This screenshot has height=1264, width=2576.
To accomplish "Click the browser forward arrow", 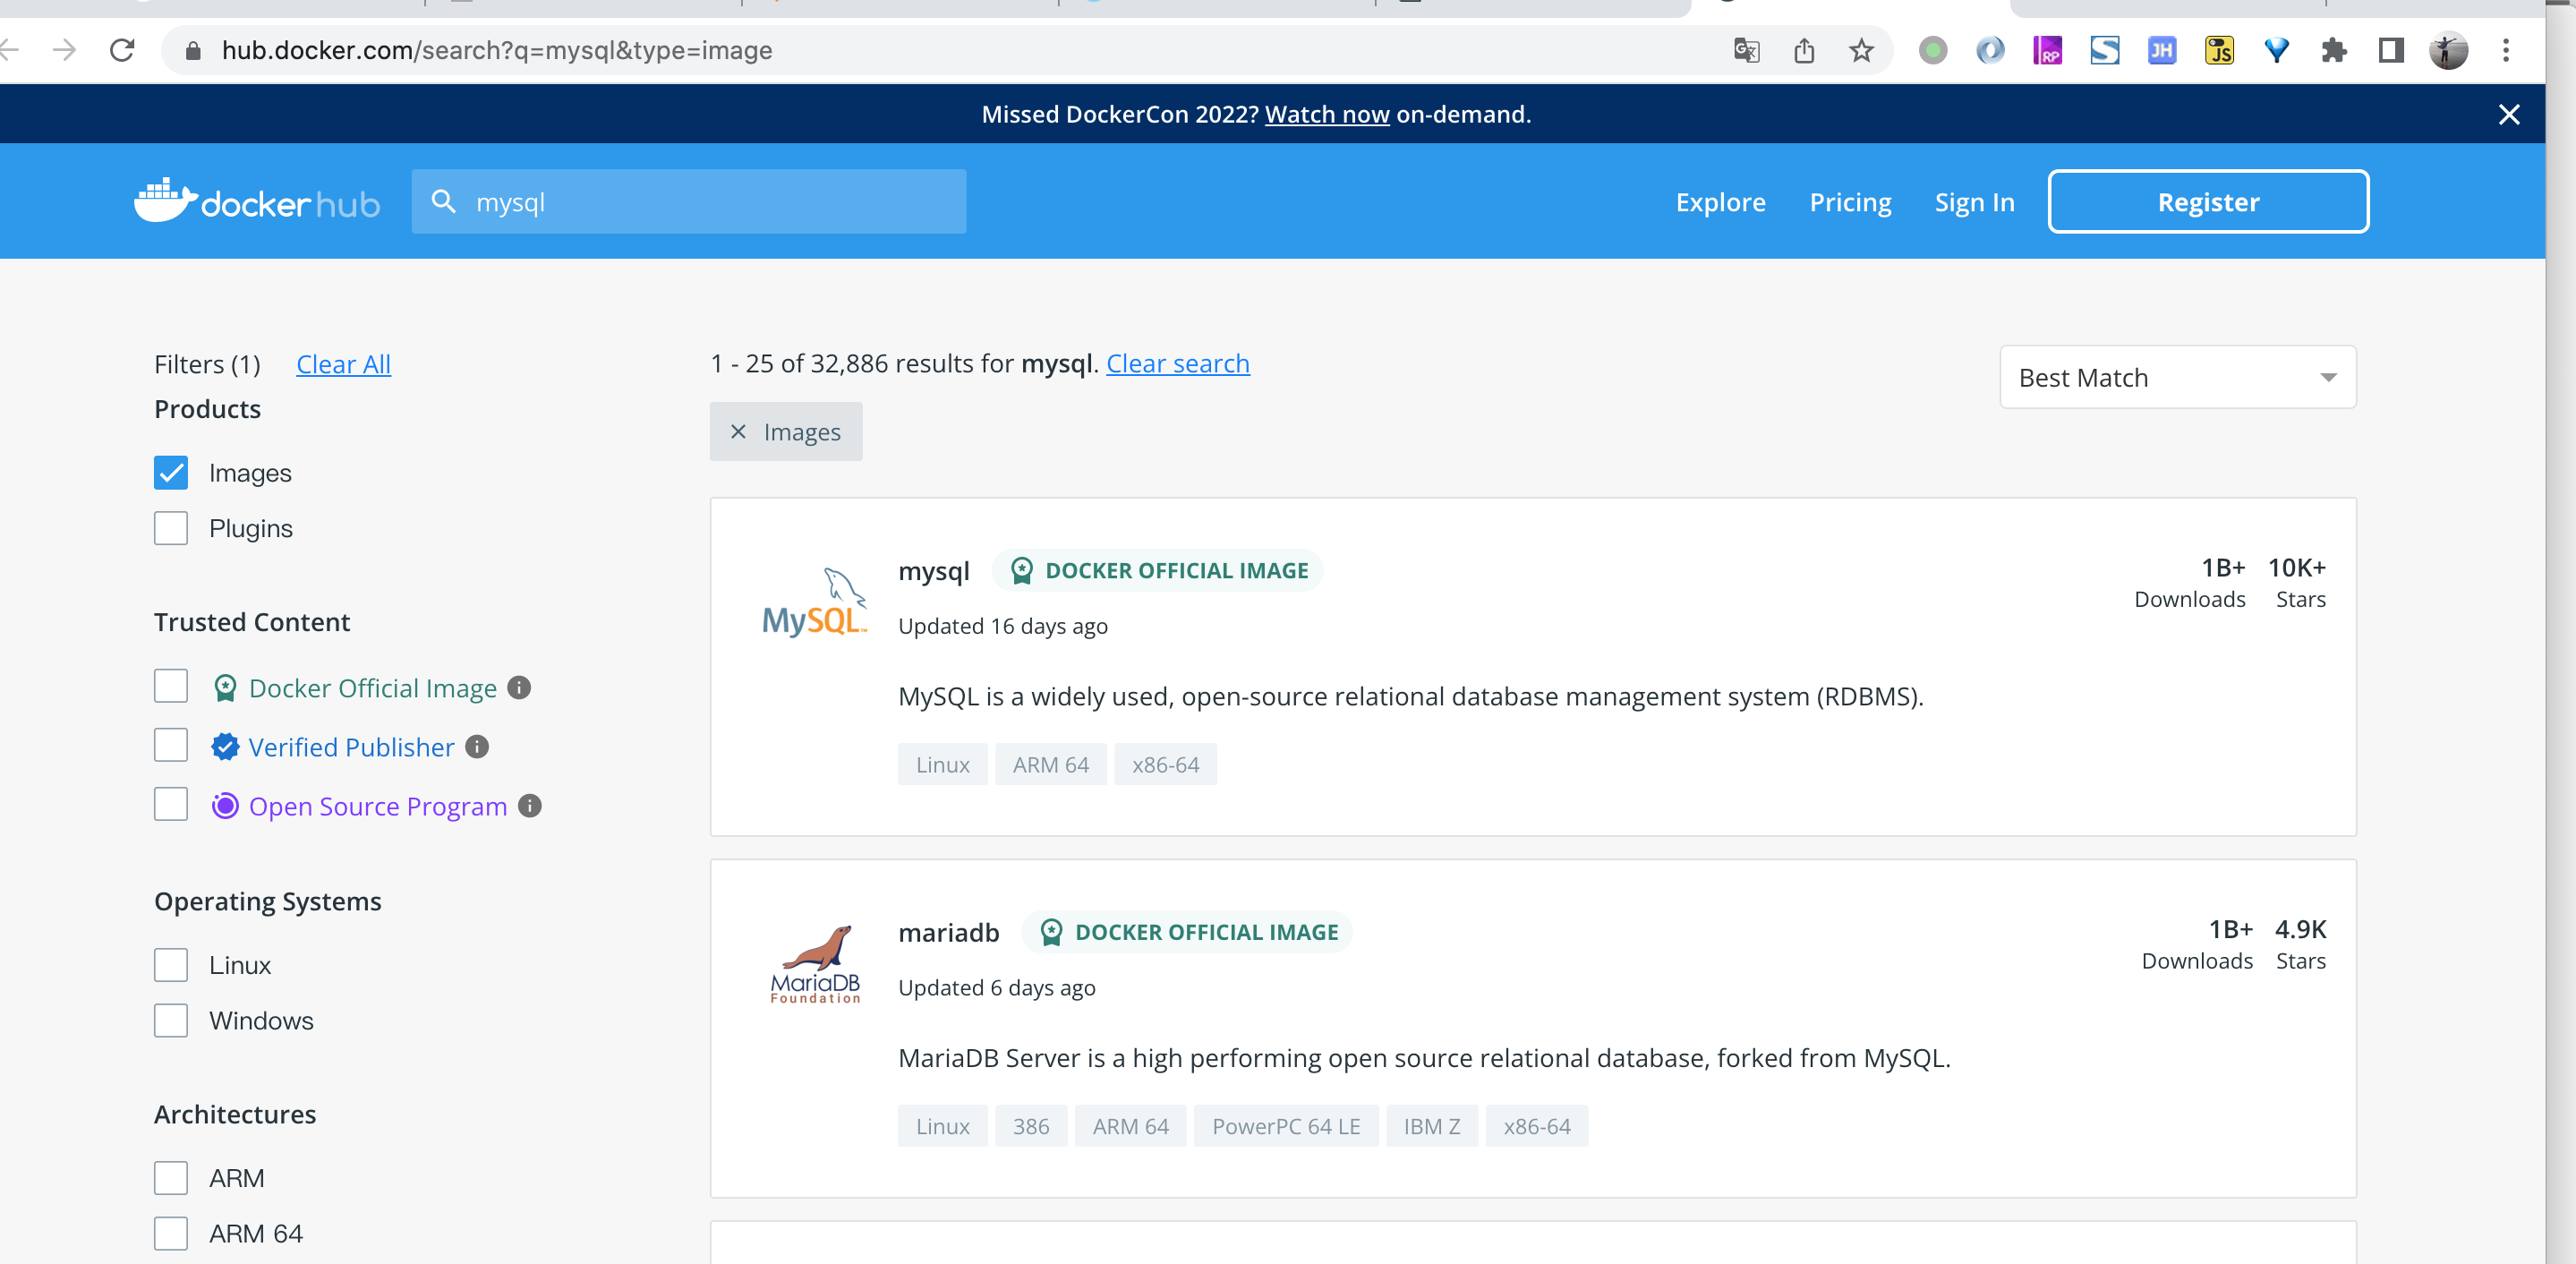I will coord(65,50).
